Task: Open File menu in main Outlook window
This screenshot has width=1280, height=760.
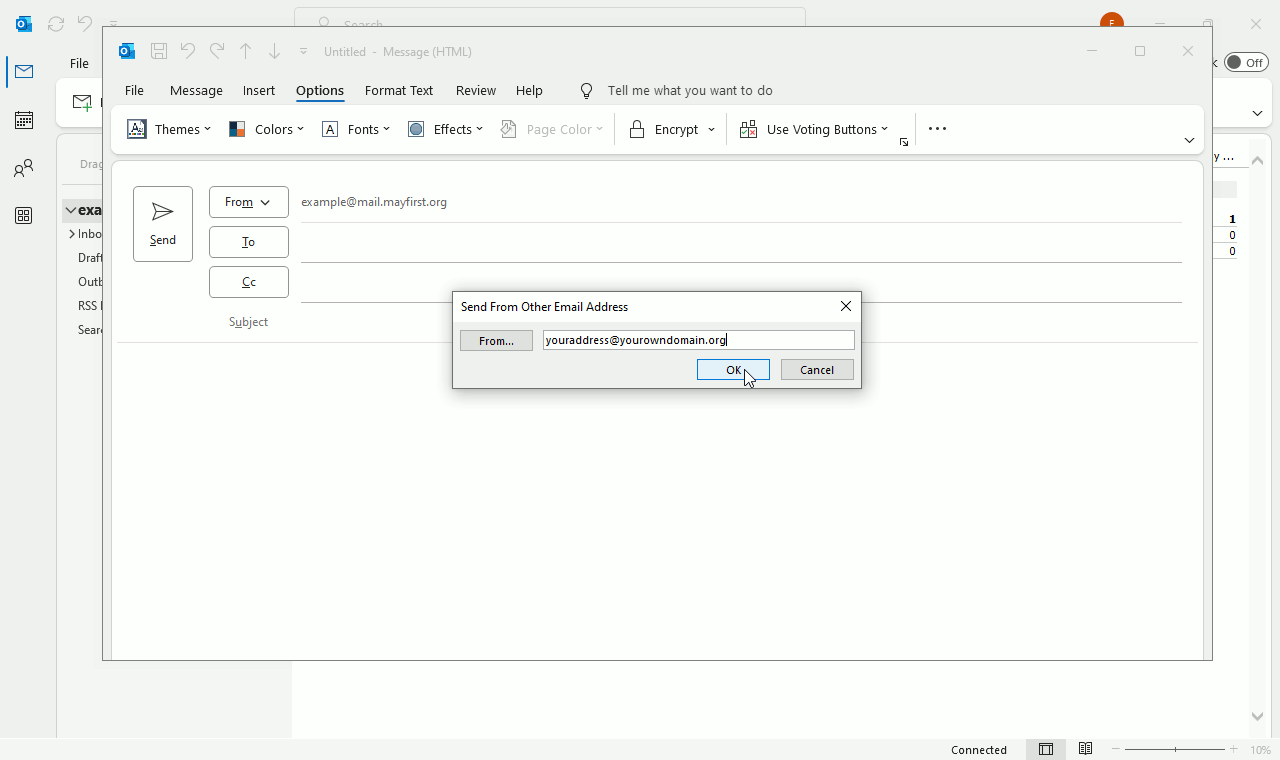Action: pos(79,63)
